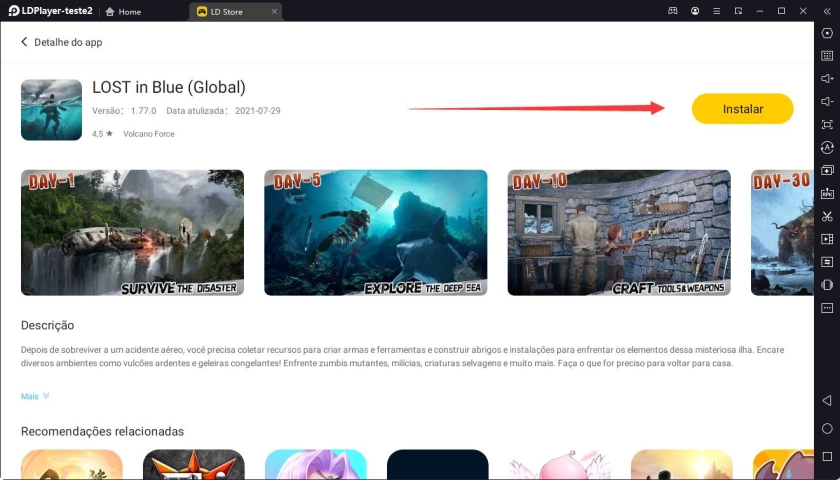Click the LDPlayer logo icon
The width and height of the screenshot is (840, 480).
click(13, 11)
